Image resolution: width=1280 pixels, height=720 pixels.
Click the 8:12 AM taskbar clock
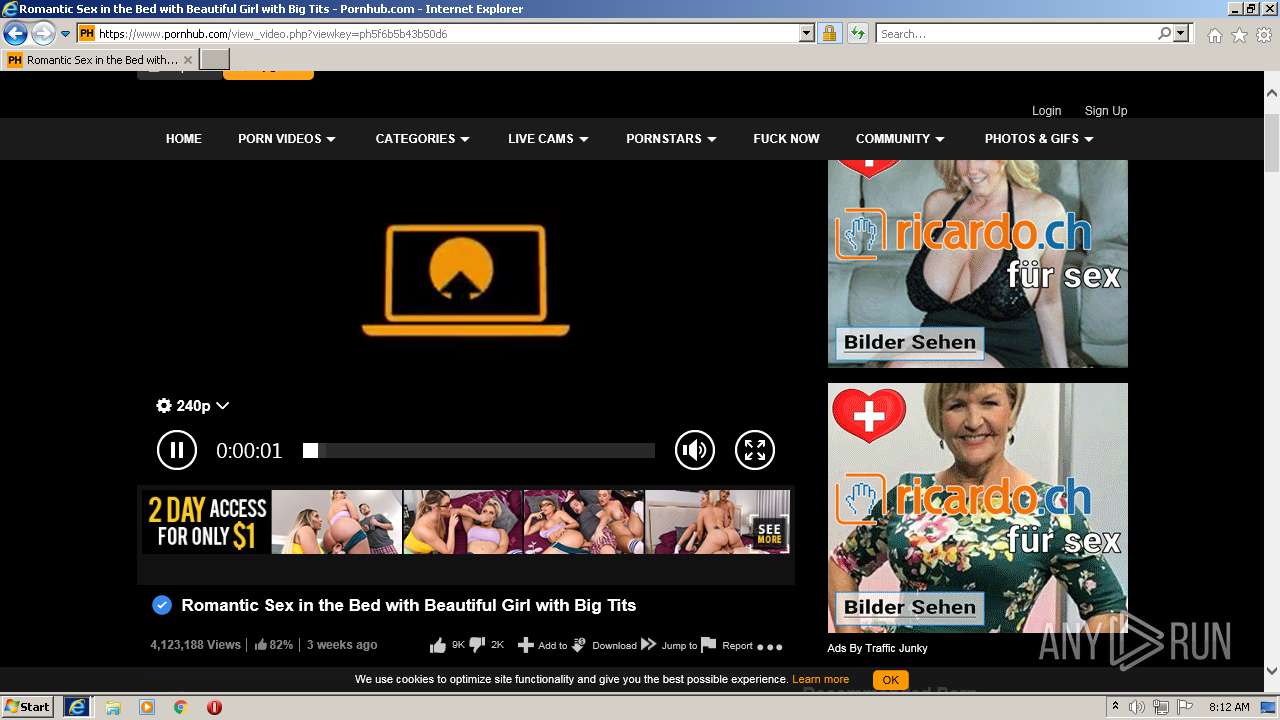click(1229, 707)
